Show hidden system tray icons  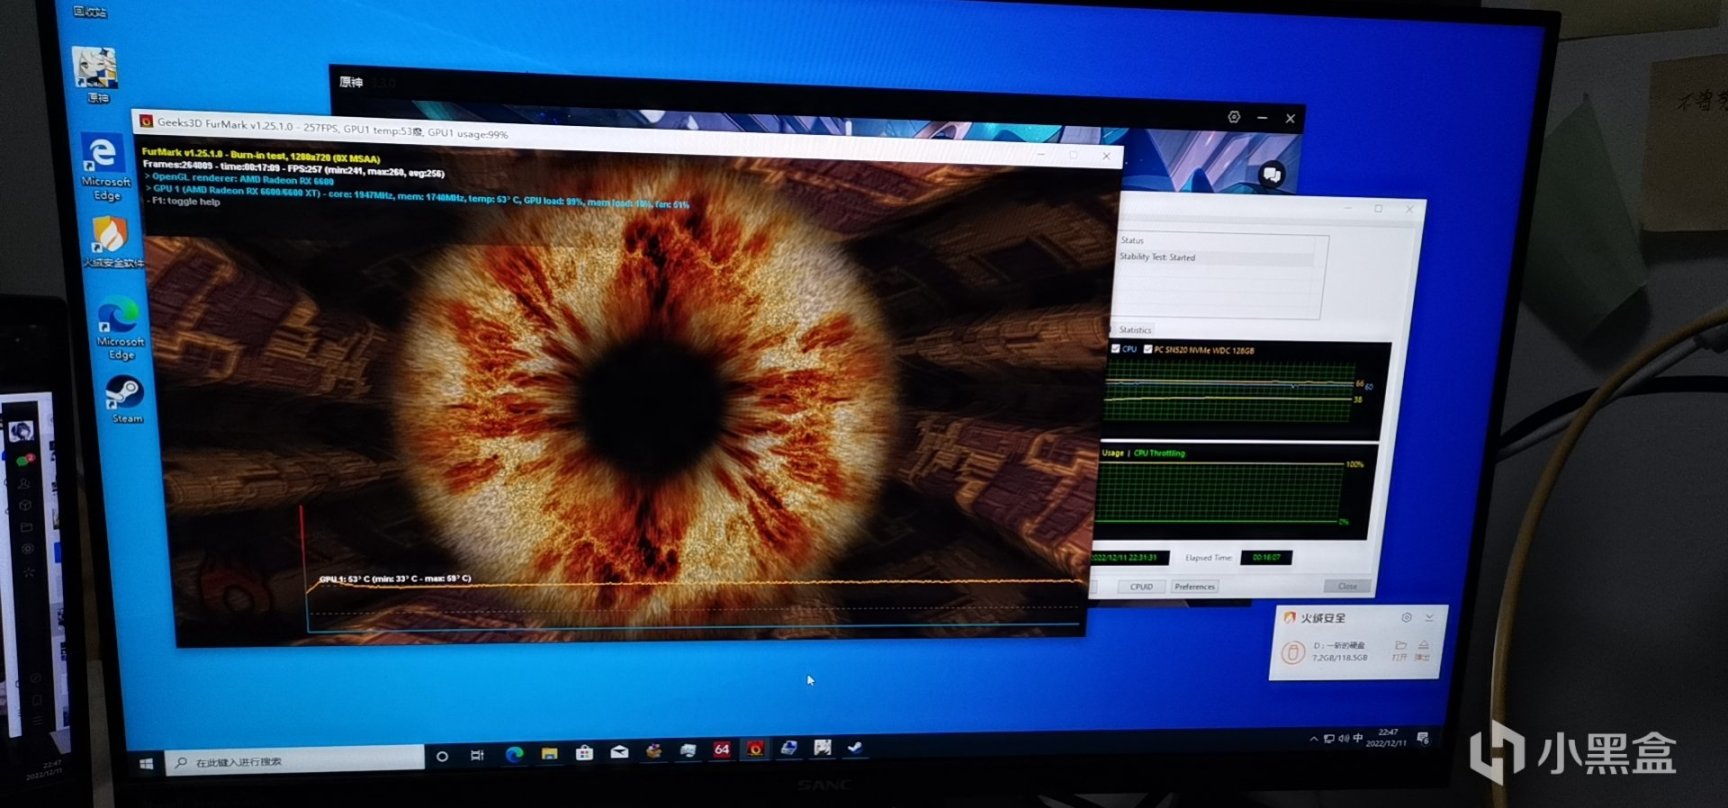coord(1313,739)
